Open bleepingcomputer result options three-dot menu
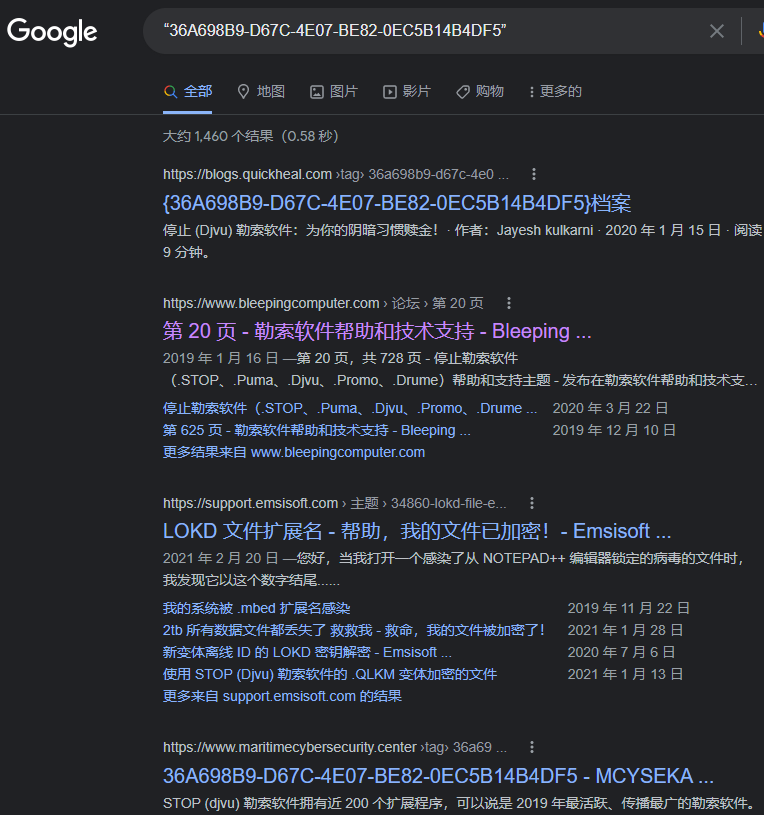This screenshot has height=815, width=764. (x=509, y=303)
